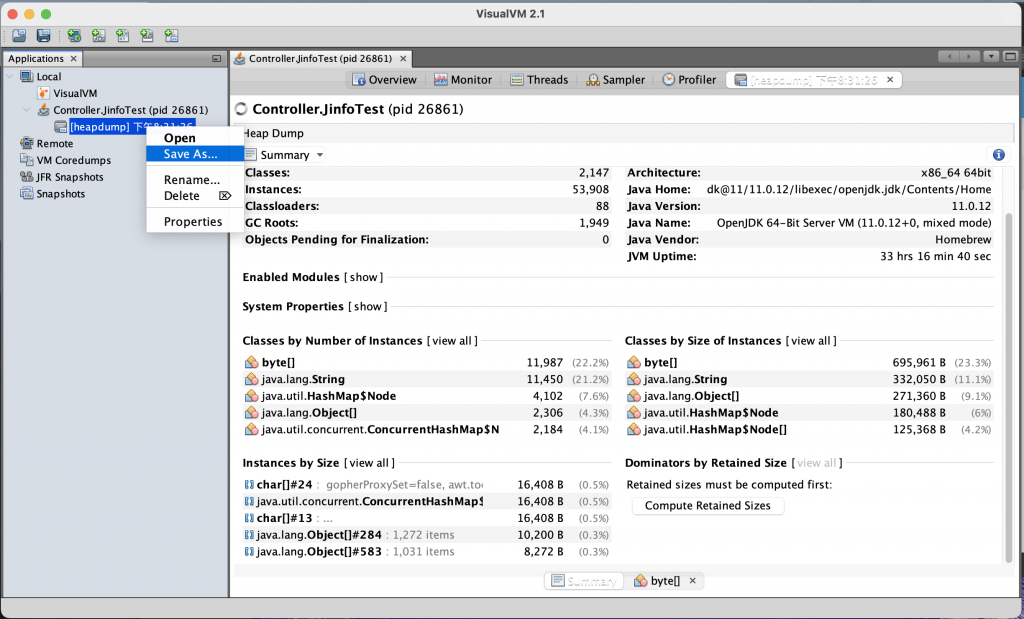Close the [heapdump] tab beside Profiler
Viewport: 1024px width, 619px height.
890,80
